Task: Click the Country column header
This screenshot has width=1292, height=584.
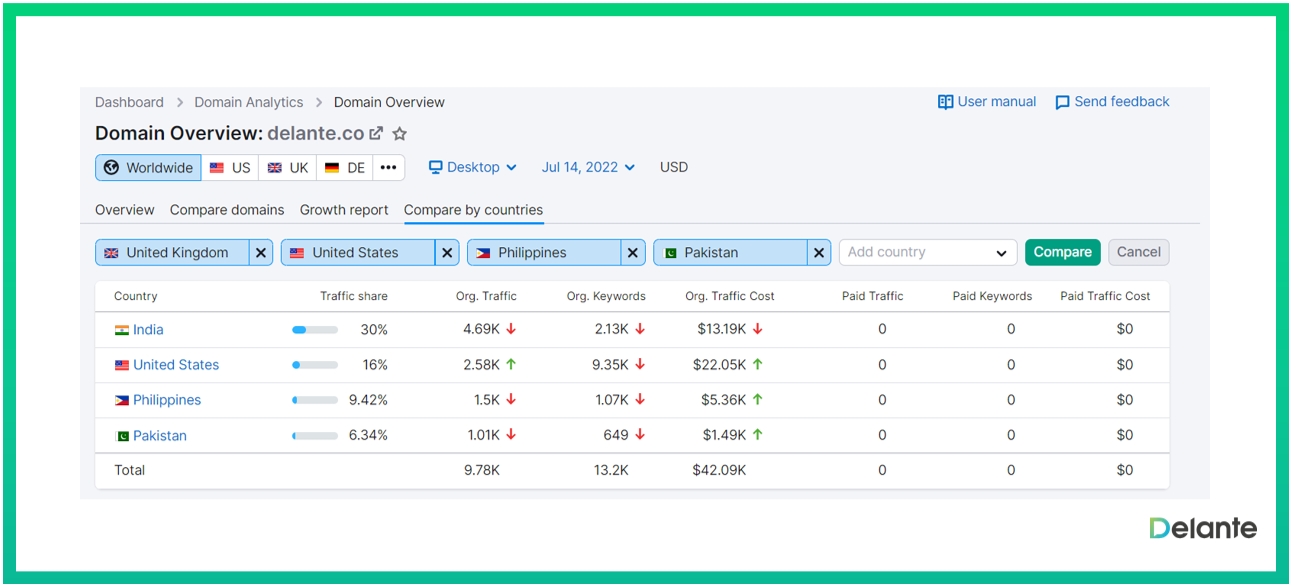Action: tap(136, 296)
